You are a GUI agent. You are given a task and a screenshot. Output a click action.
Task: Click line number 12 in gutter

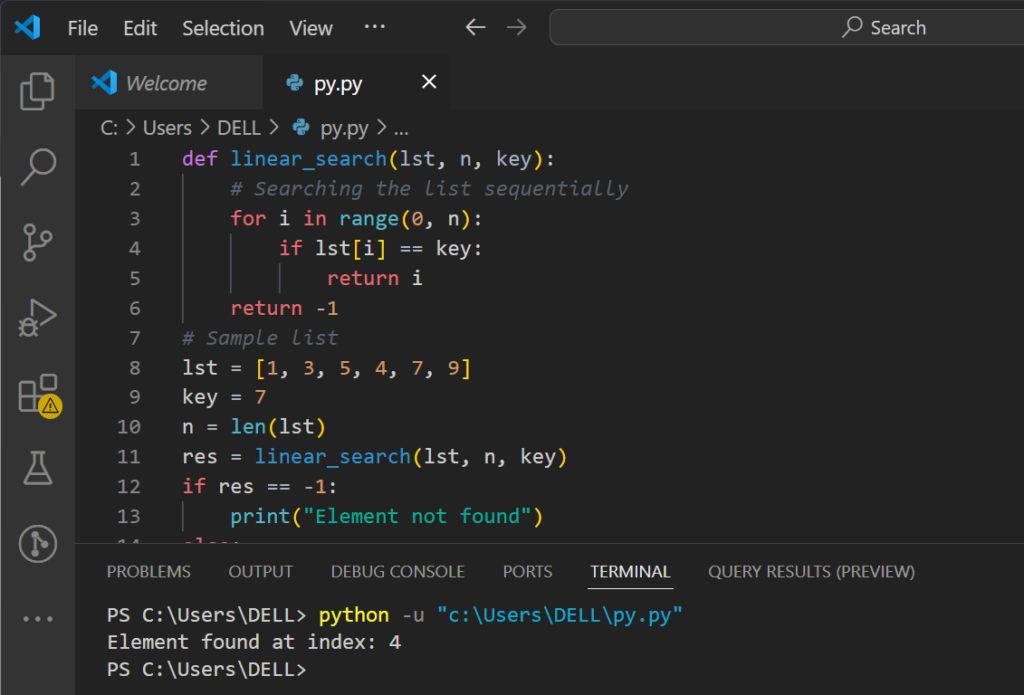129,487
